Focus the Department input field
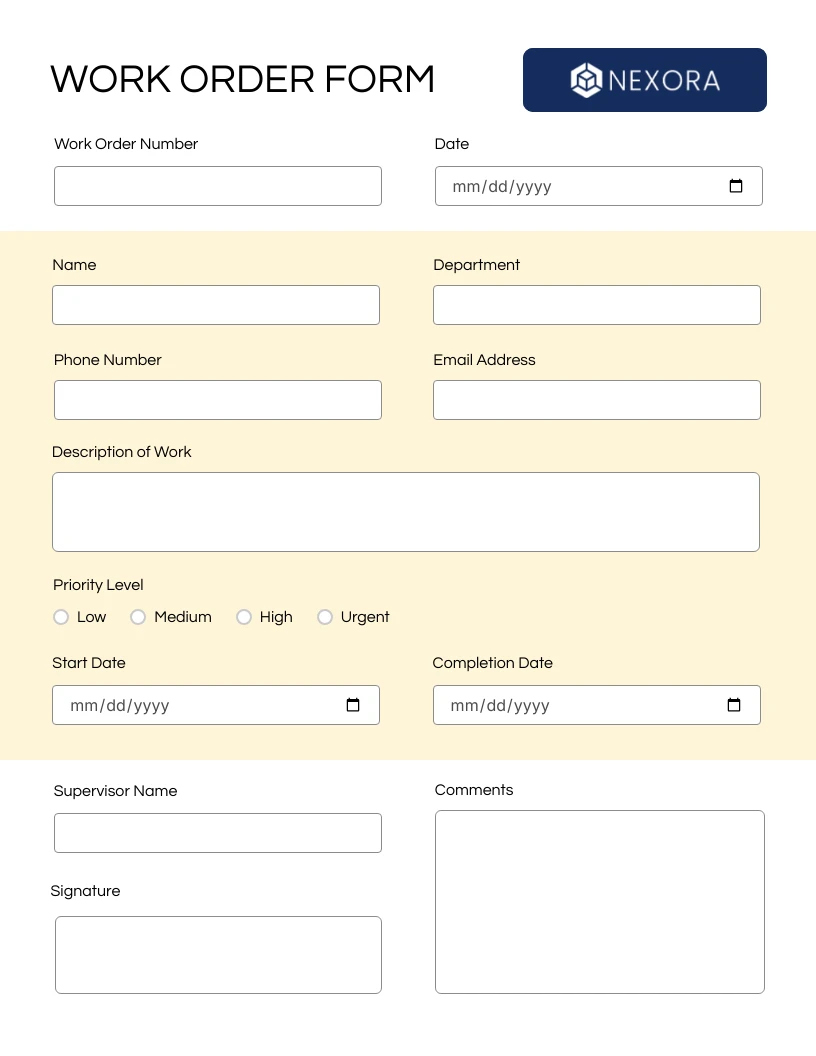The width and height of the screenshot is (816, 1056). pyautogui.click(x=597, y=305)
